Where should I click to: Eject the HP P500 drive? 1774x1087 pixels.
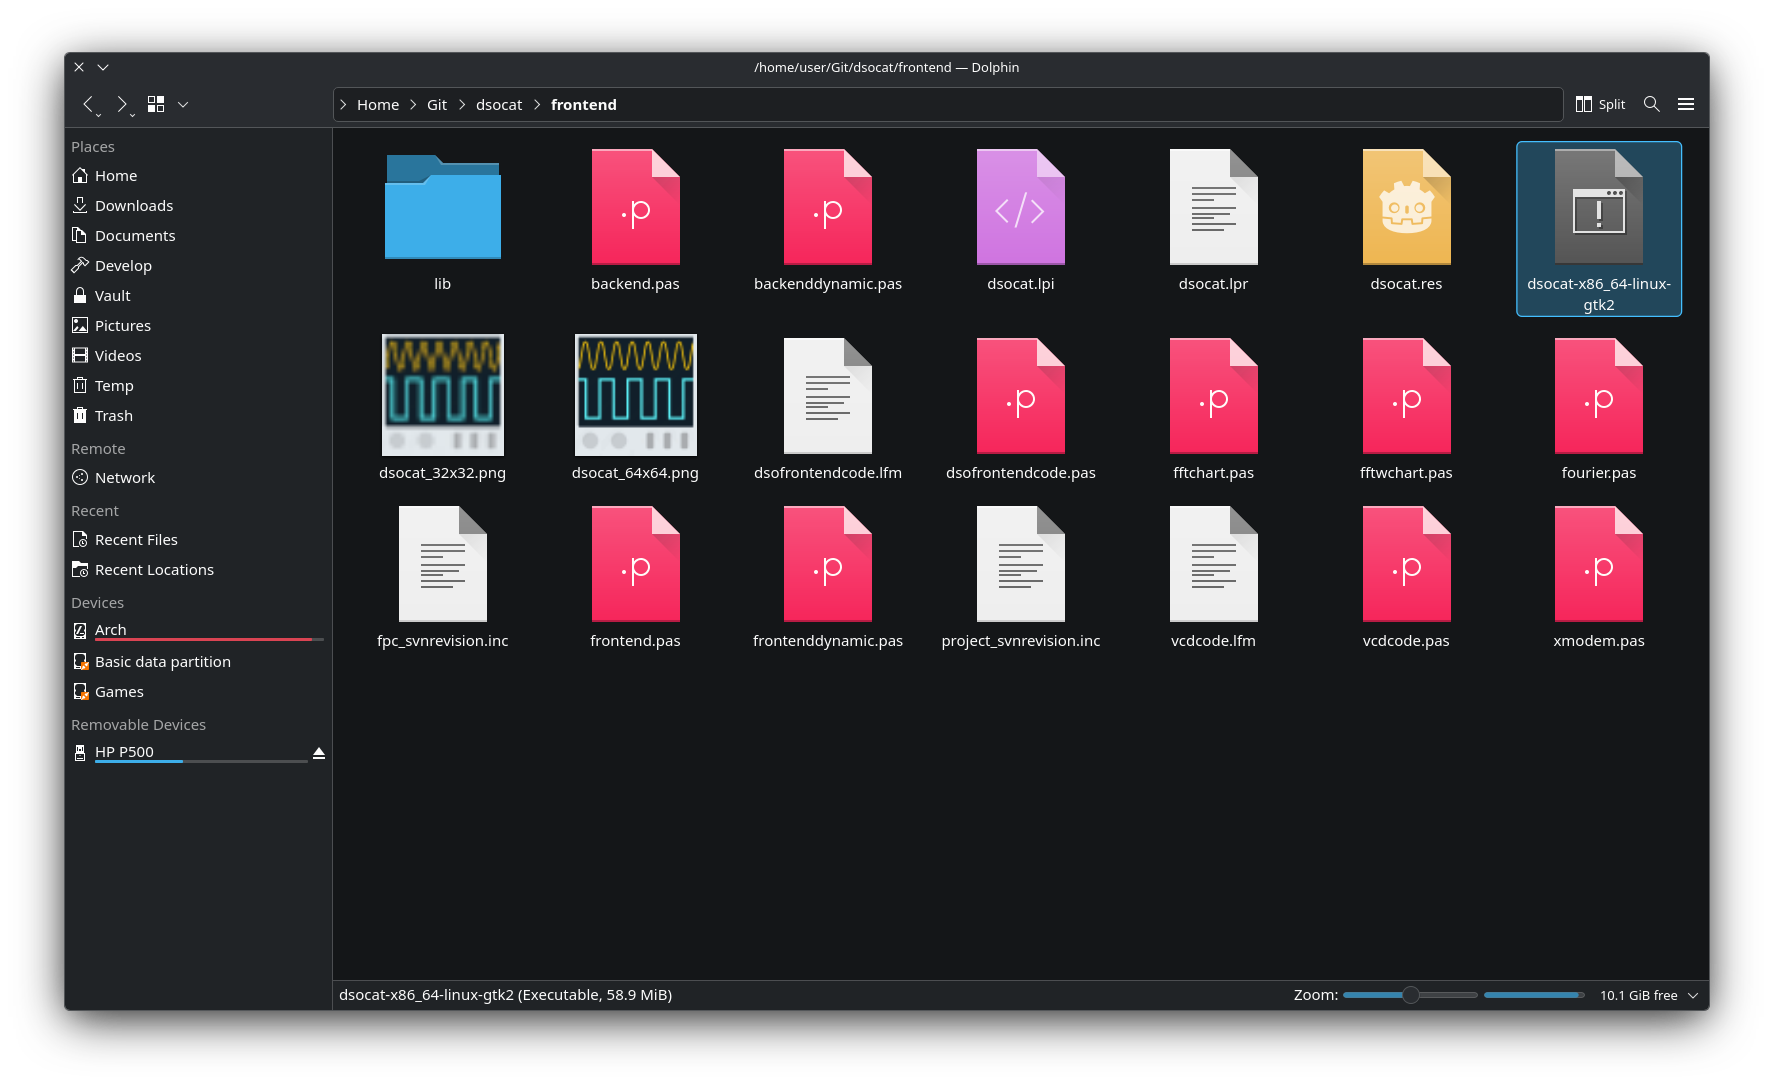319,753
